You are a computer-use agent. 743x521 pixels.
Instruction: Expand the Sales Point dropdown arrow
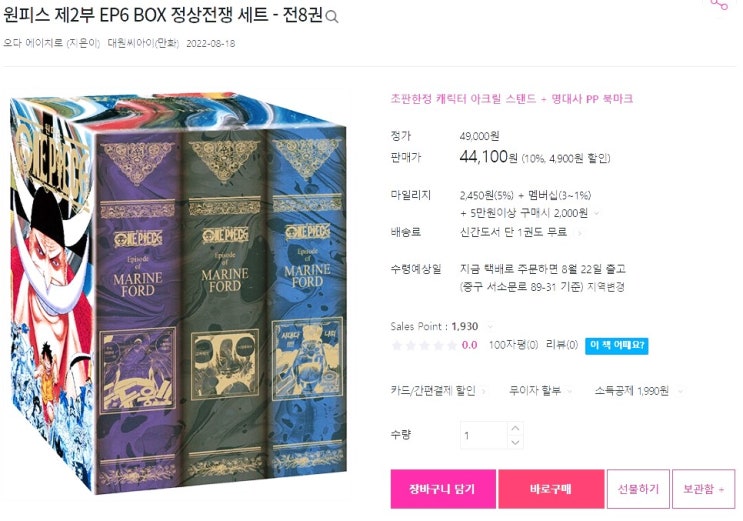[x=490, y=326]
